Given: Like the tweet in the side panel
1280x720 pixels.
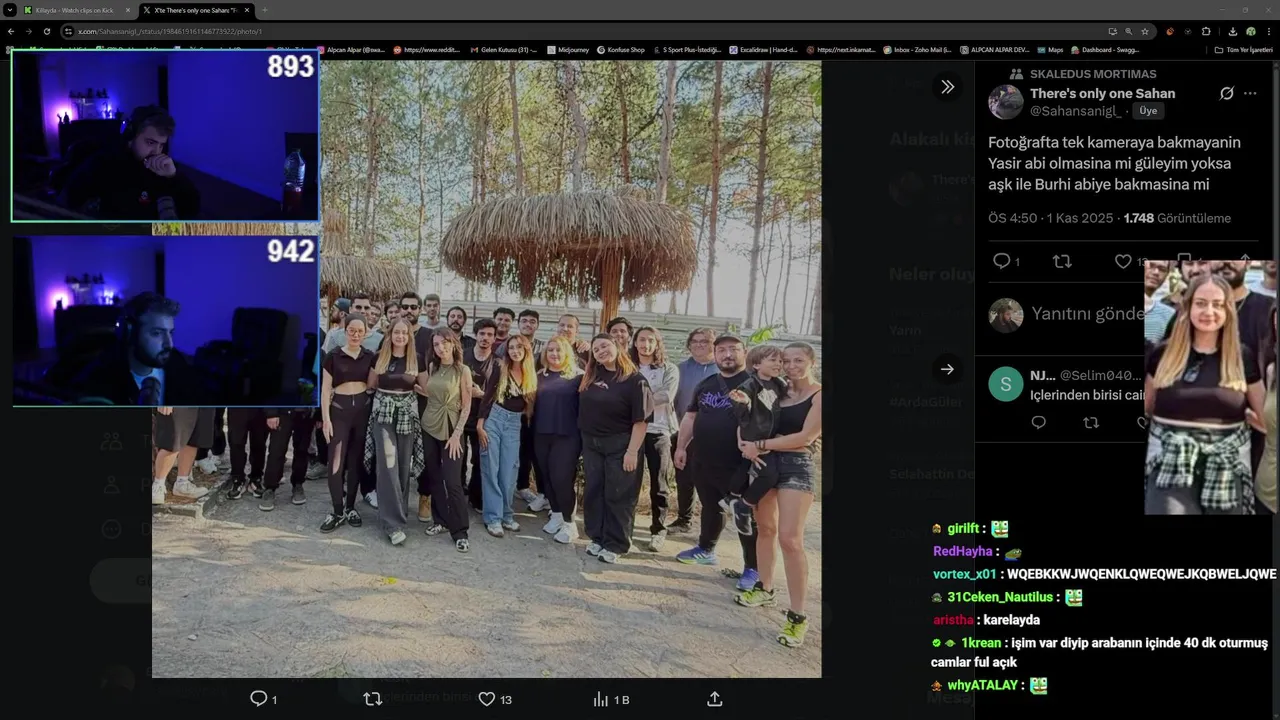Looking at the screenshot, I should point(1123,261).
